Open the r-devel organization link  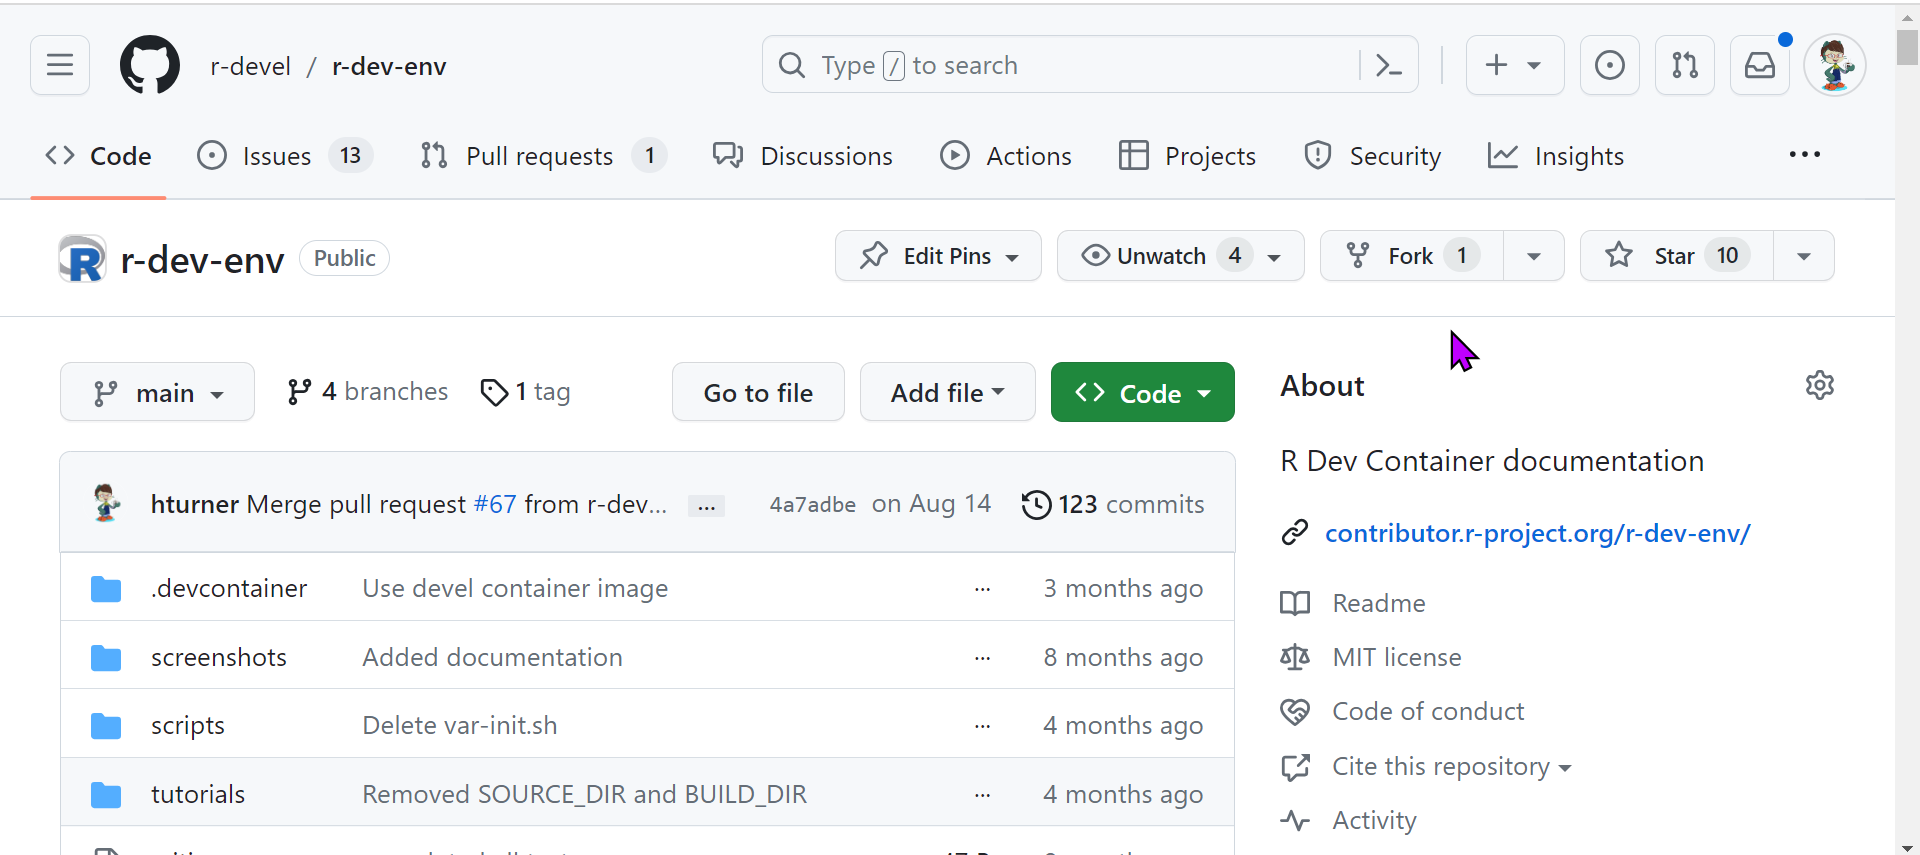(x=250, y=66)
